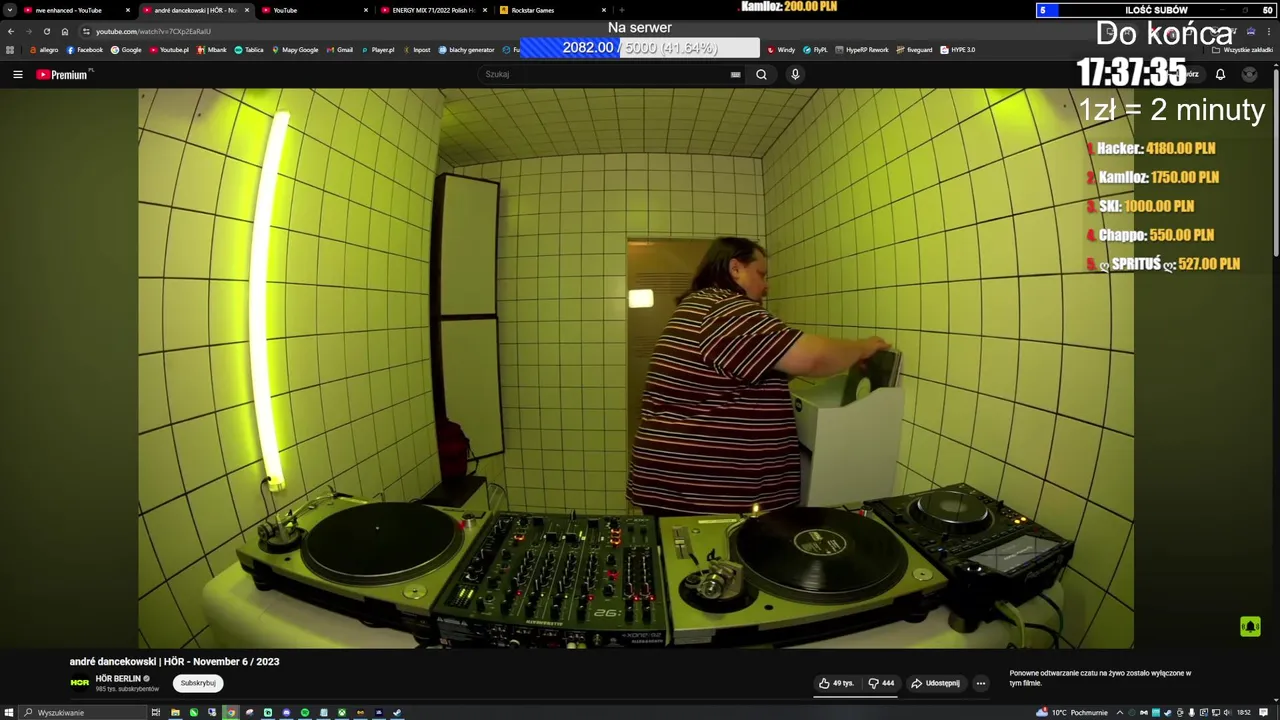Click the Wyszukiwanie taskbar search box
The height and width of the screenshot is (720, 1280).
[x=82, y=713]
